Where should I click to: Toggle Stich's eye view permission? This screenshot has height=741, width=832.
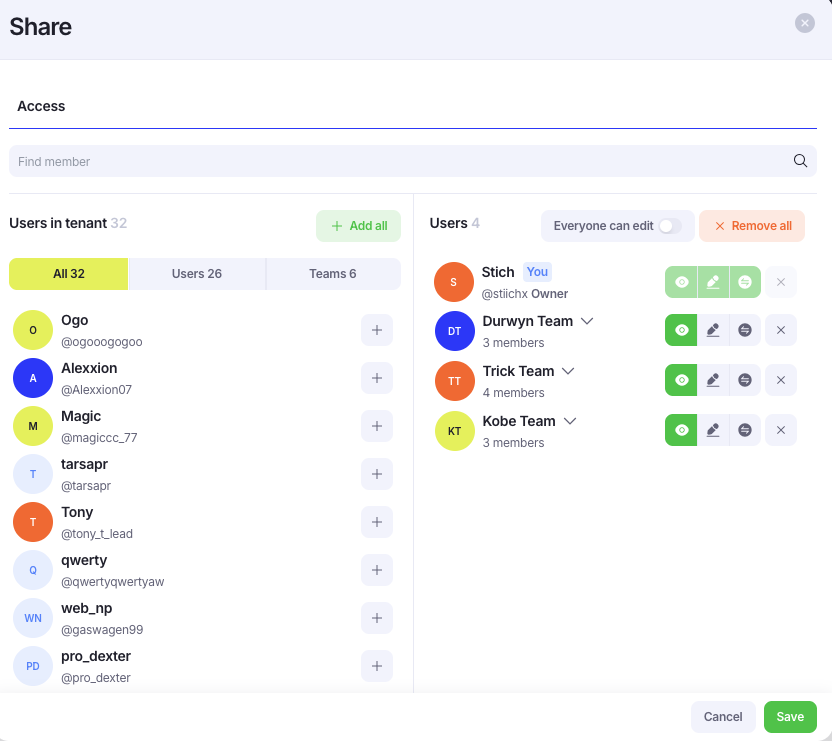(681, 282)
